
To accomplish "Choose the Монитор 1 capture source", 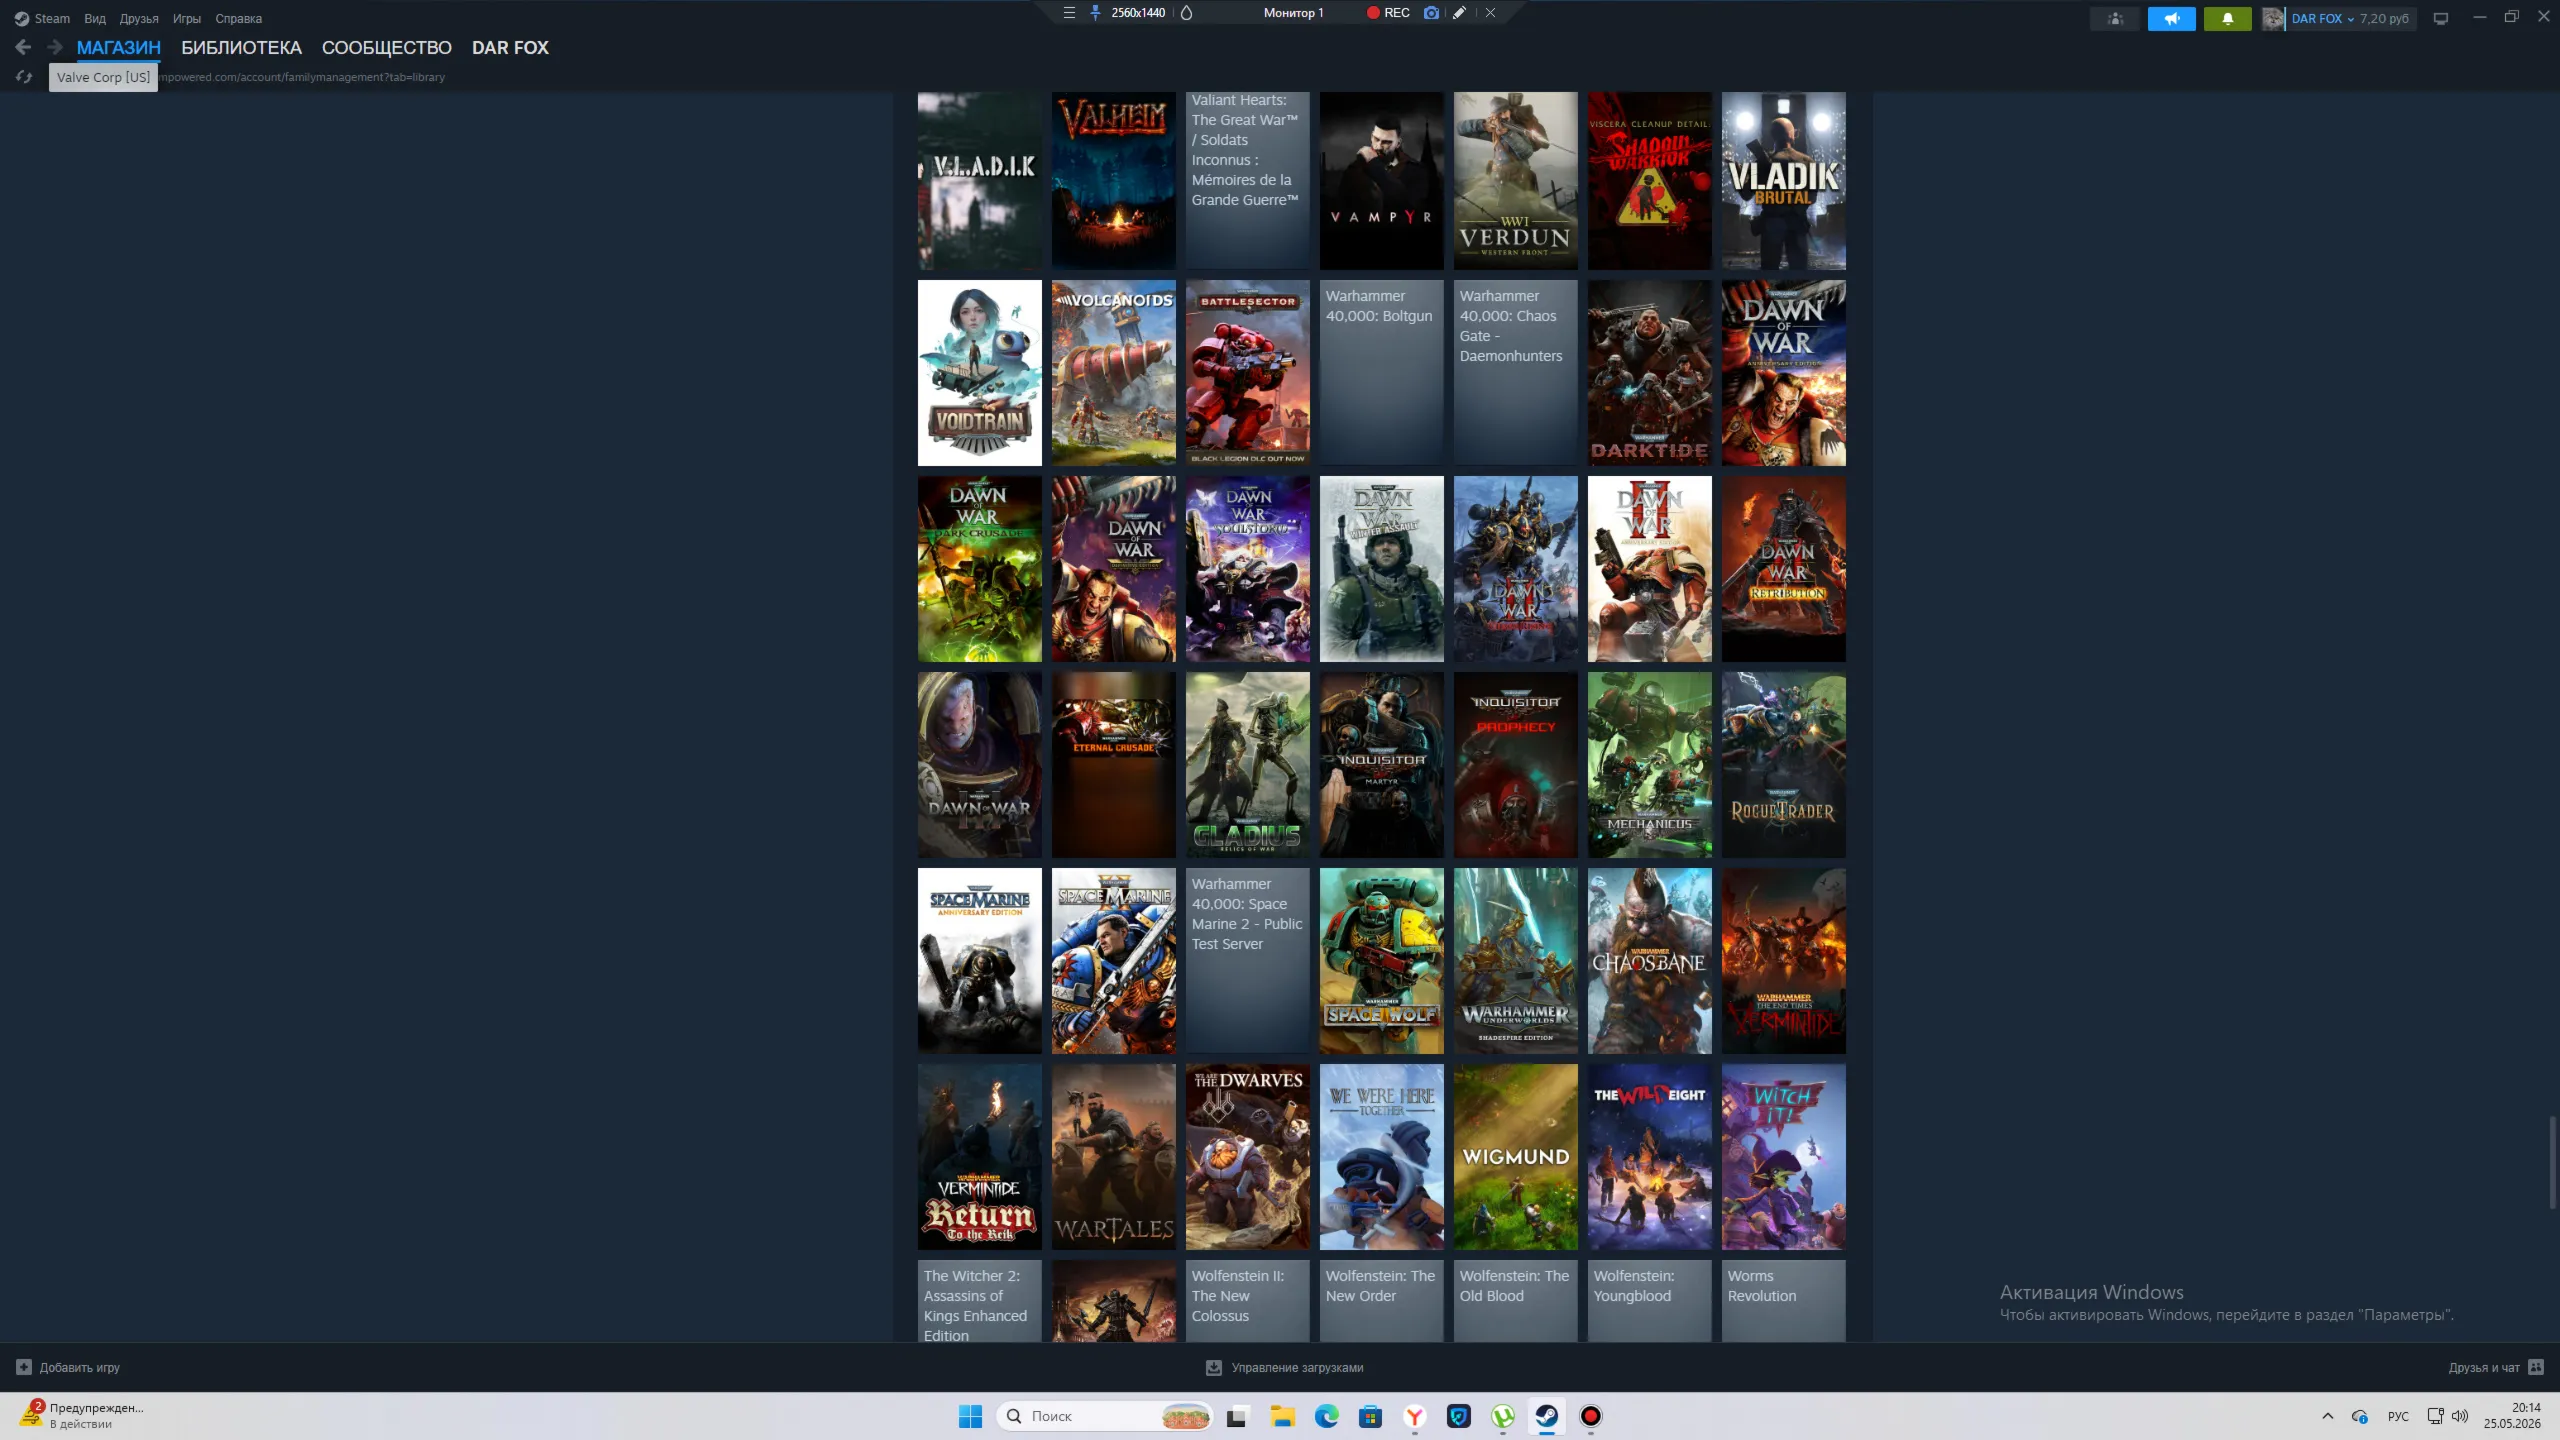I will point(1293,13).
